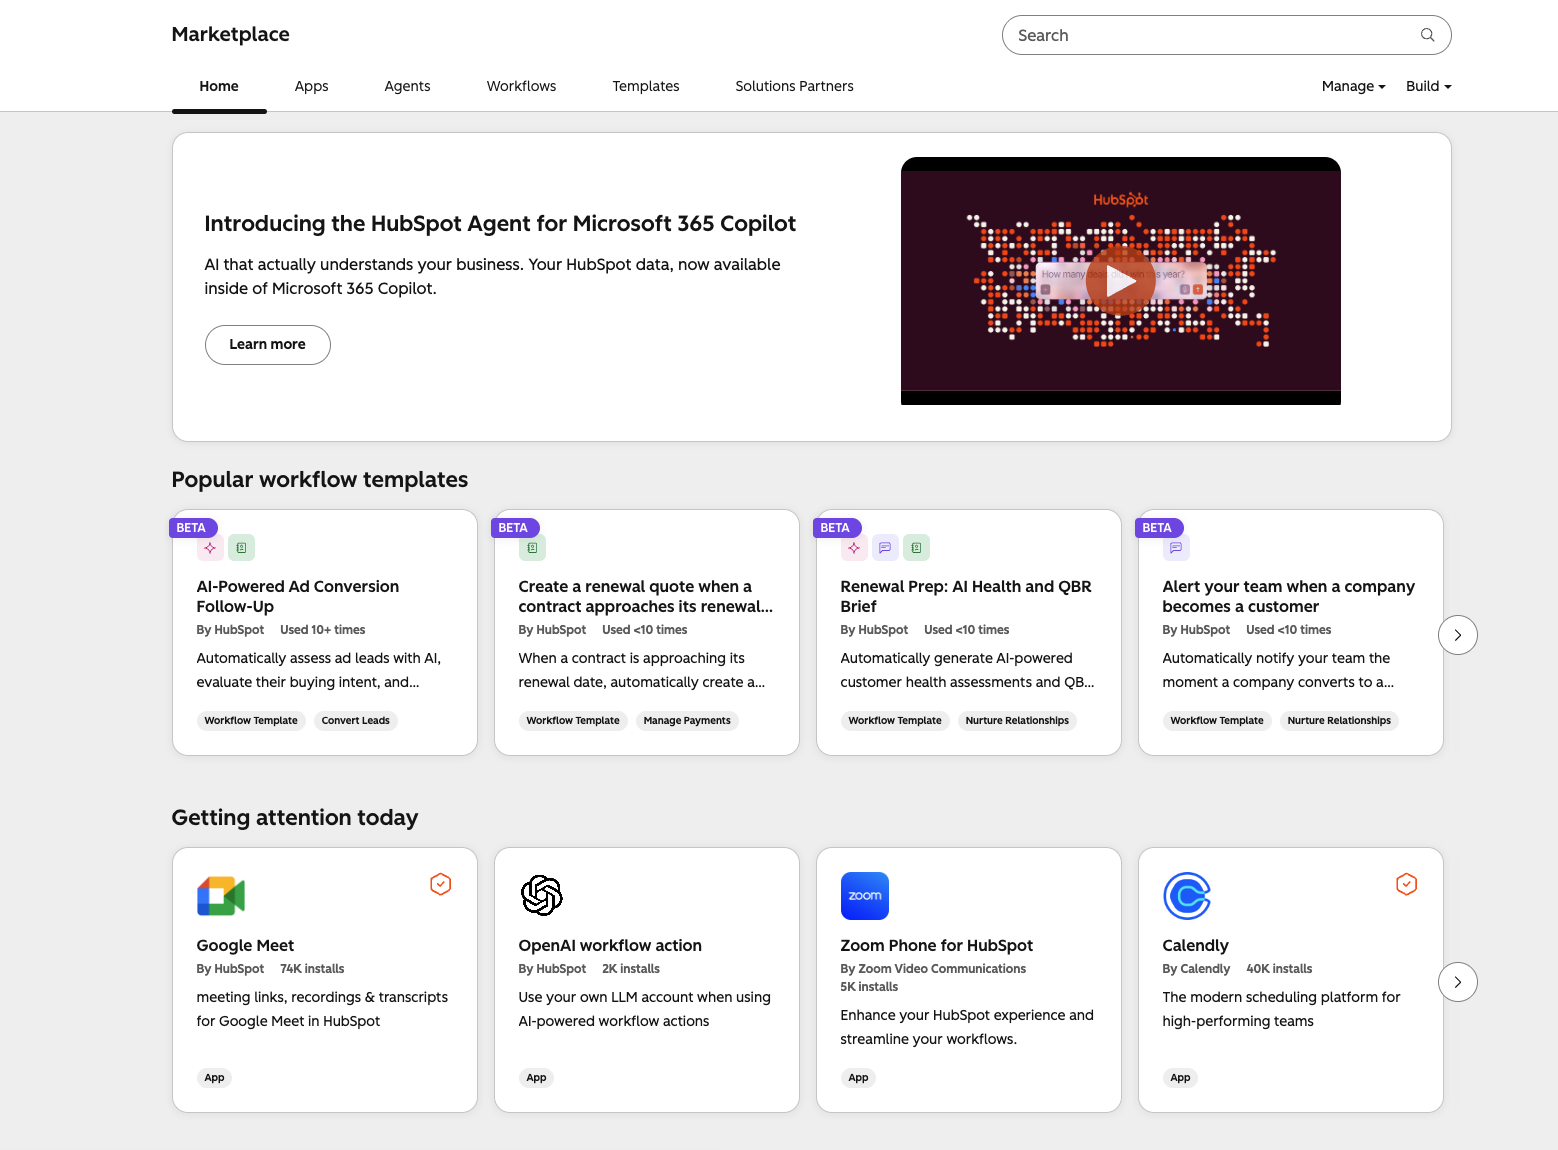Open Create a renewal quote template
The height and width of the screenshot is (1150, 1558).
tap(646, 596)
